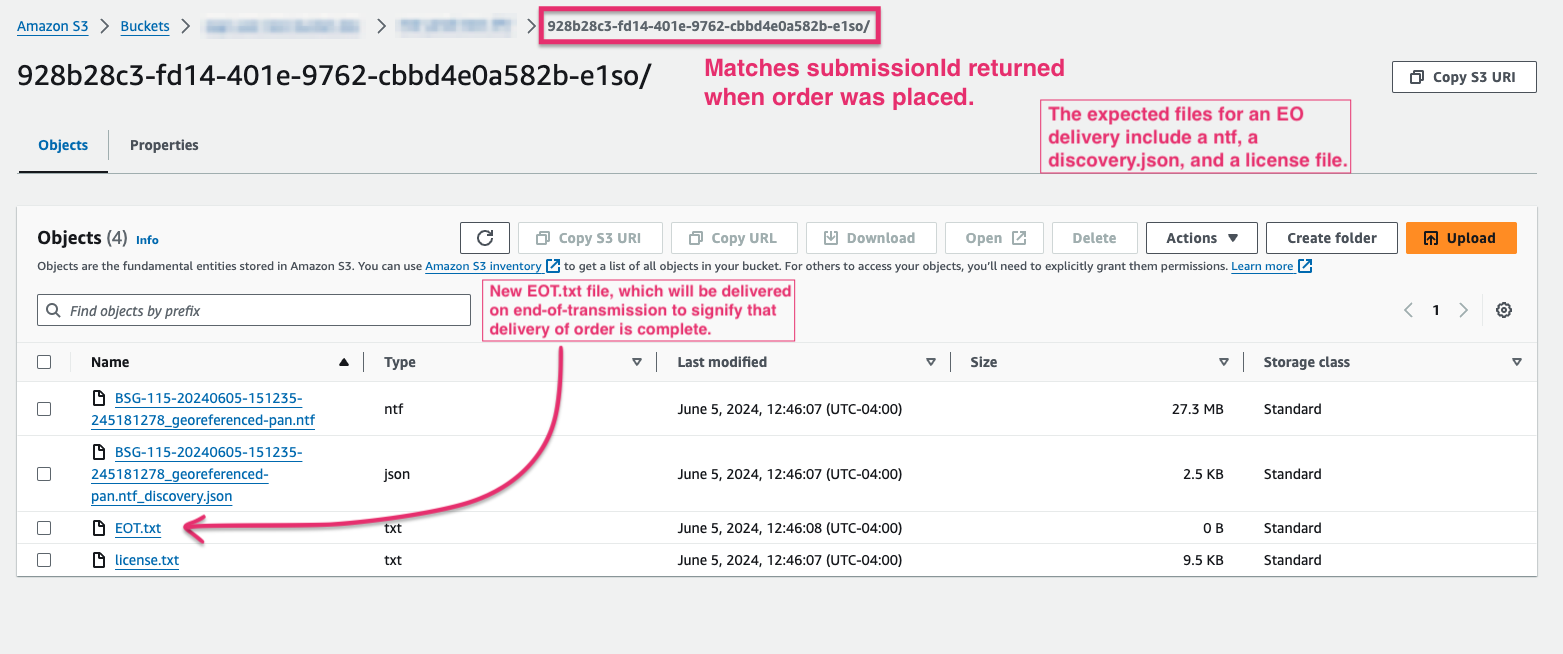Screen dimensions: 1563x654
Task: Click Copy S3 URI in objects toolbar
Action: tap(588, 238)
